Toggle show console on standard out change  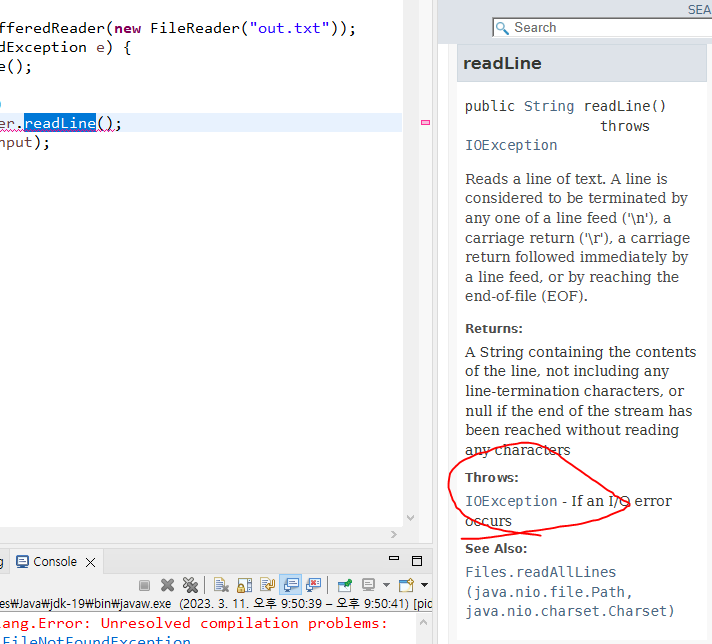point(291,585)
